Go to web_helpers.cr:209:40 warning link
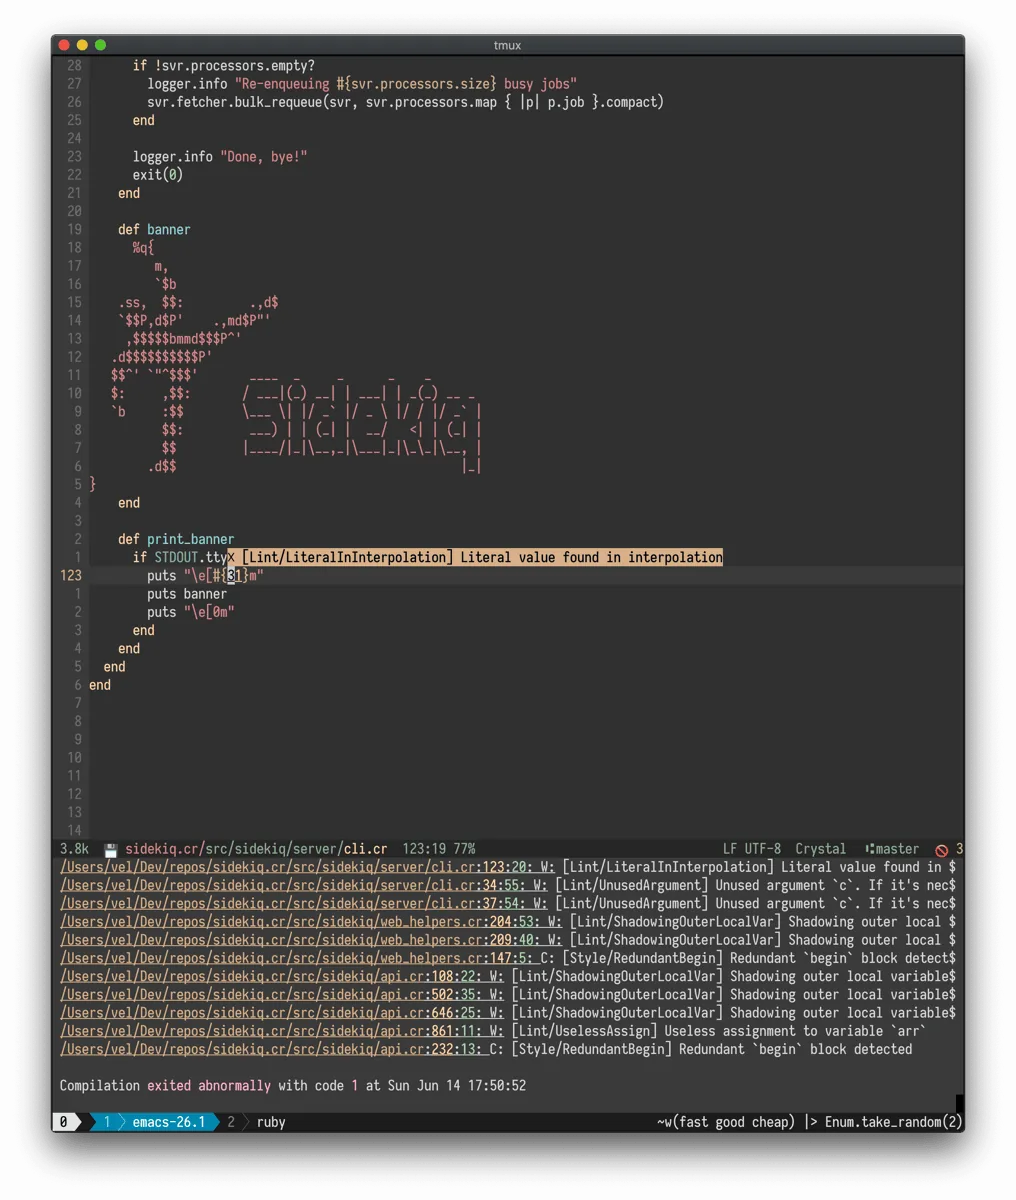Viewport: 1016px width, 1200px height. [x=310, y=940]
